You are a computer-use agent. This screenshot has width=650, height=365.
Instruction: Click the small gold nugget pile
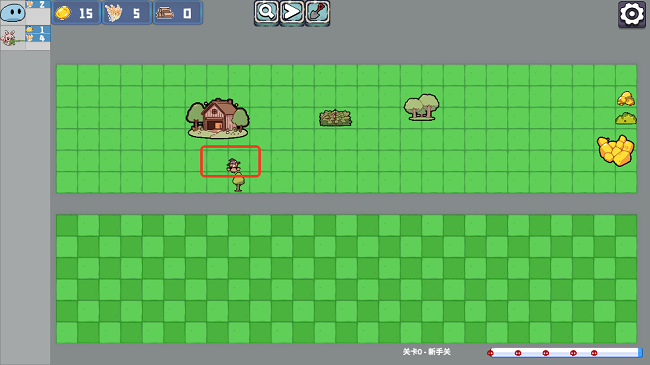tap(626, 99)
